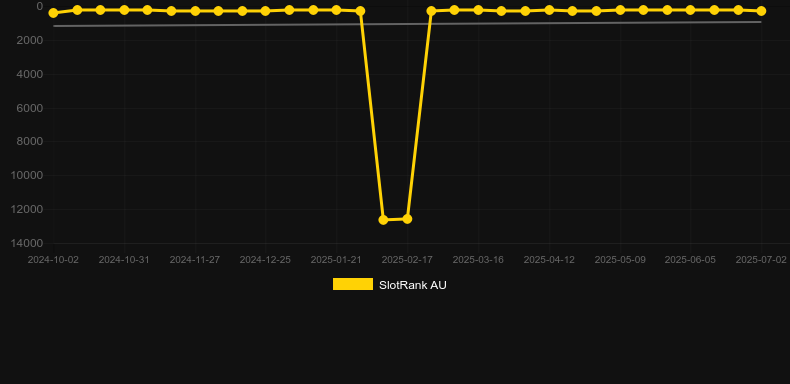Click the 2025-03-16 x-axis date label

pyautogui.click(x=478, y=260)
